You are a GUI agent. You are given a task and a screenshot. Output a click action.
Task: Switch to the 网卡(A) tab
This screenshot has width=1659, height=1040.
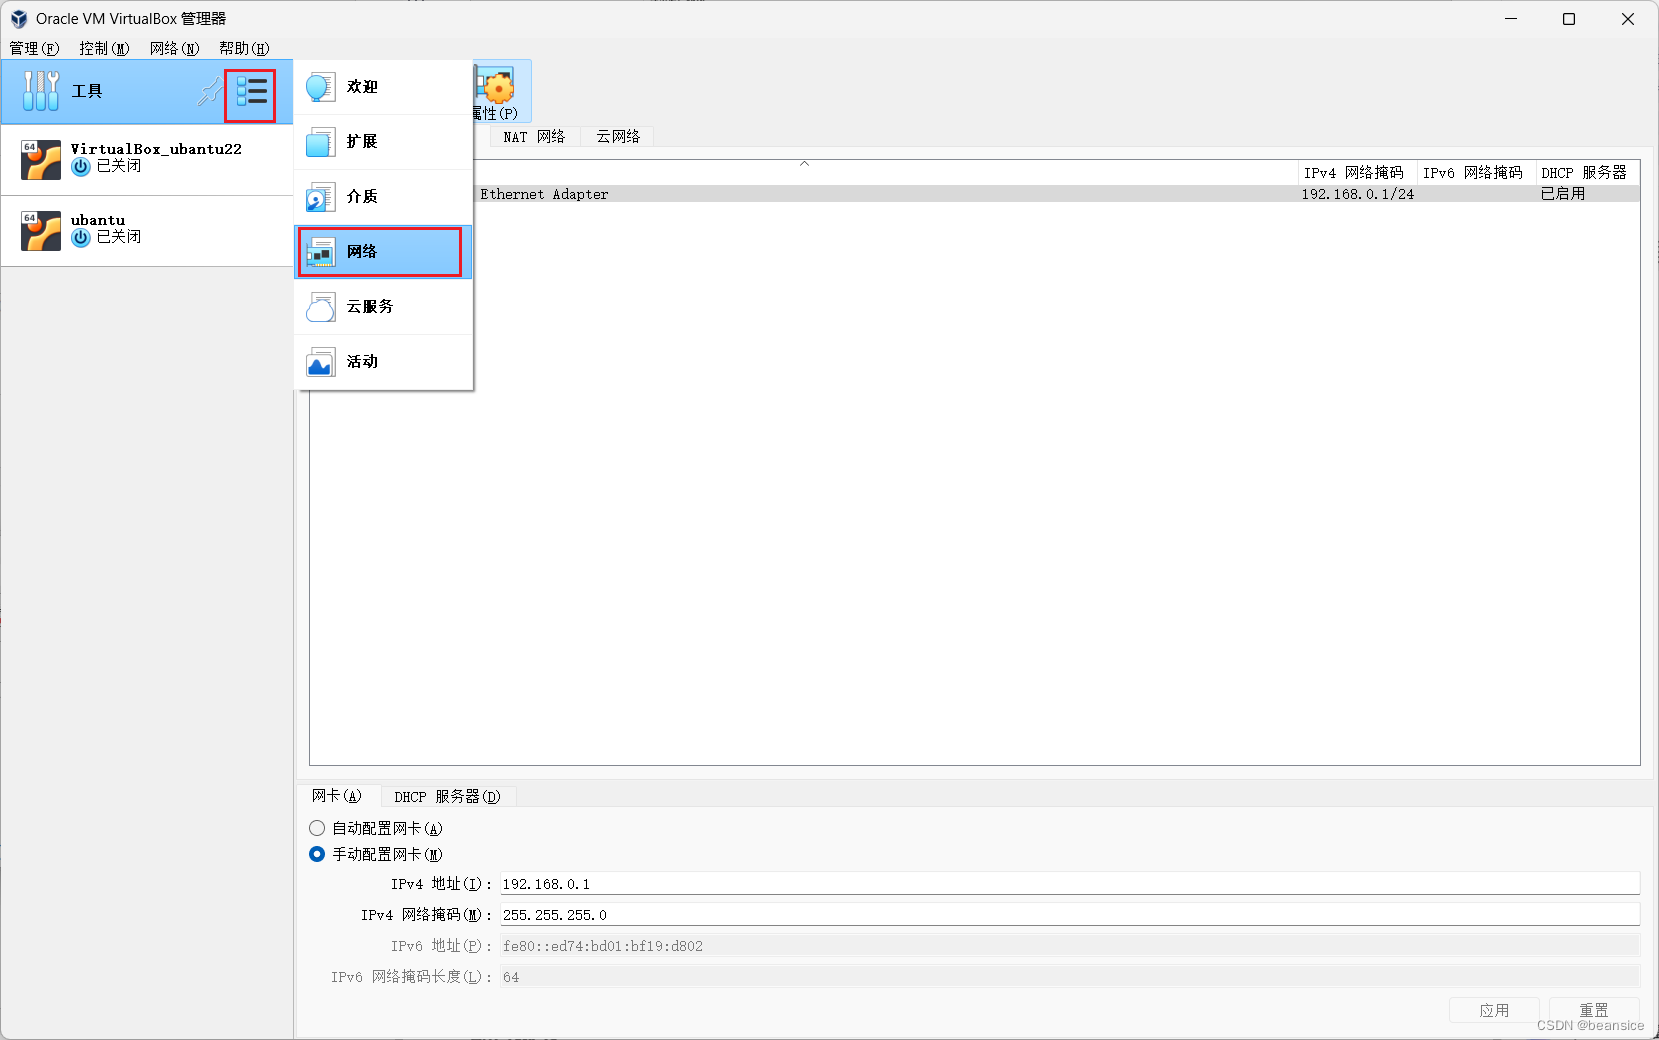click(x=337, y=796)
